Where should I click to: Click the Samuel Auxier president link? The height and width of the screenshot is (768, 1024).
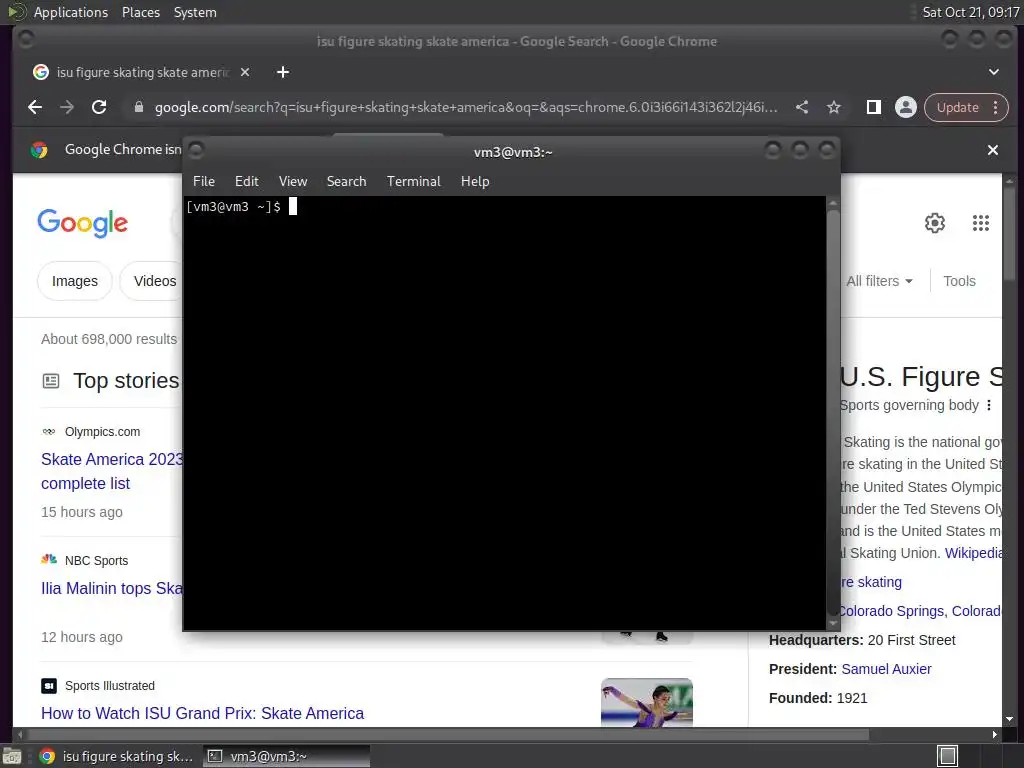pos(886,669)
